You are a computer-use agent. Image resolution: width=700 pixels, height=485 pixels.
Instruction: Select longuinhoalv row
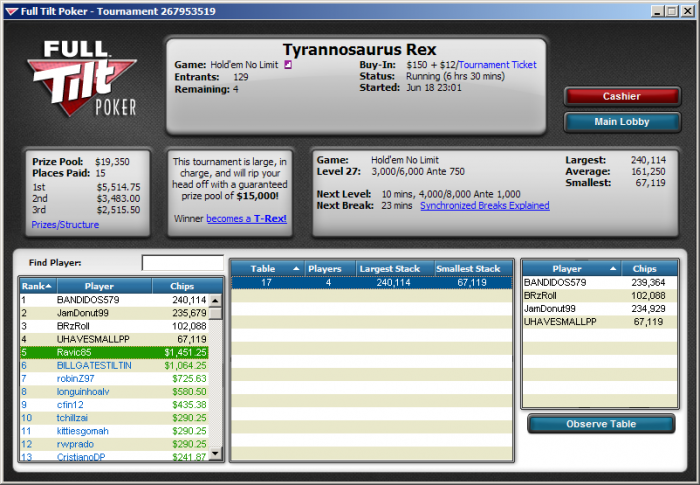coord(114,392)
